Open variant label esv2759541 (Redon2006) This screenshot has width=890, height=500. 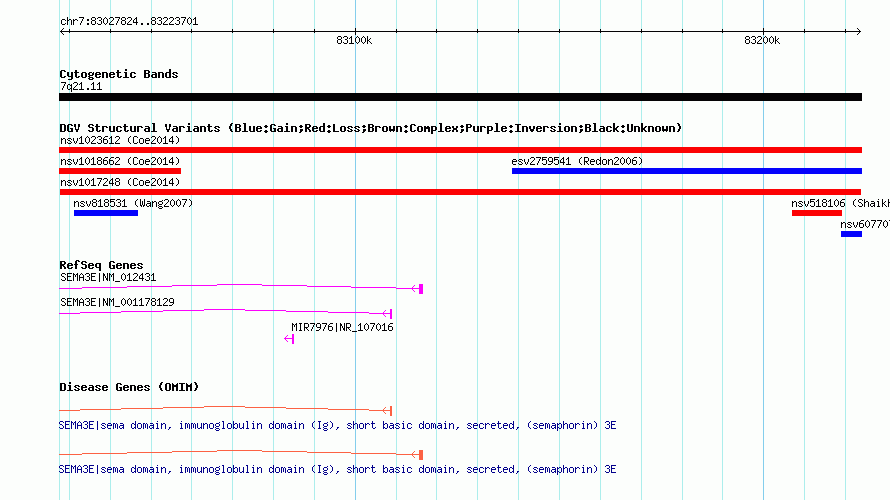pos(577,161)
